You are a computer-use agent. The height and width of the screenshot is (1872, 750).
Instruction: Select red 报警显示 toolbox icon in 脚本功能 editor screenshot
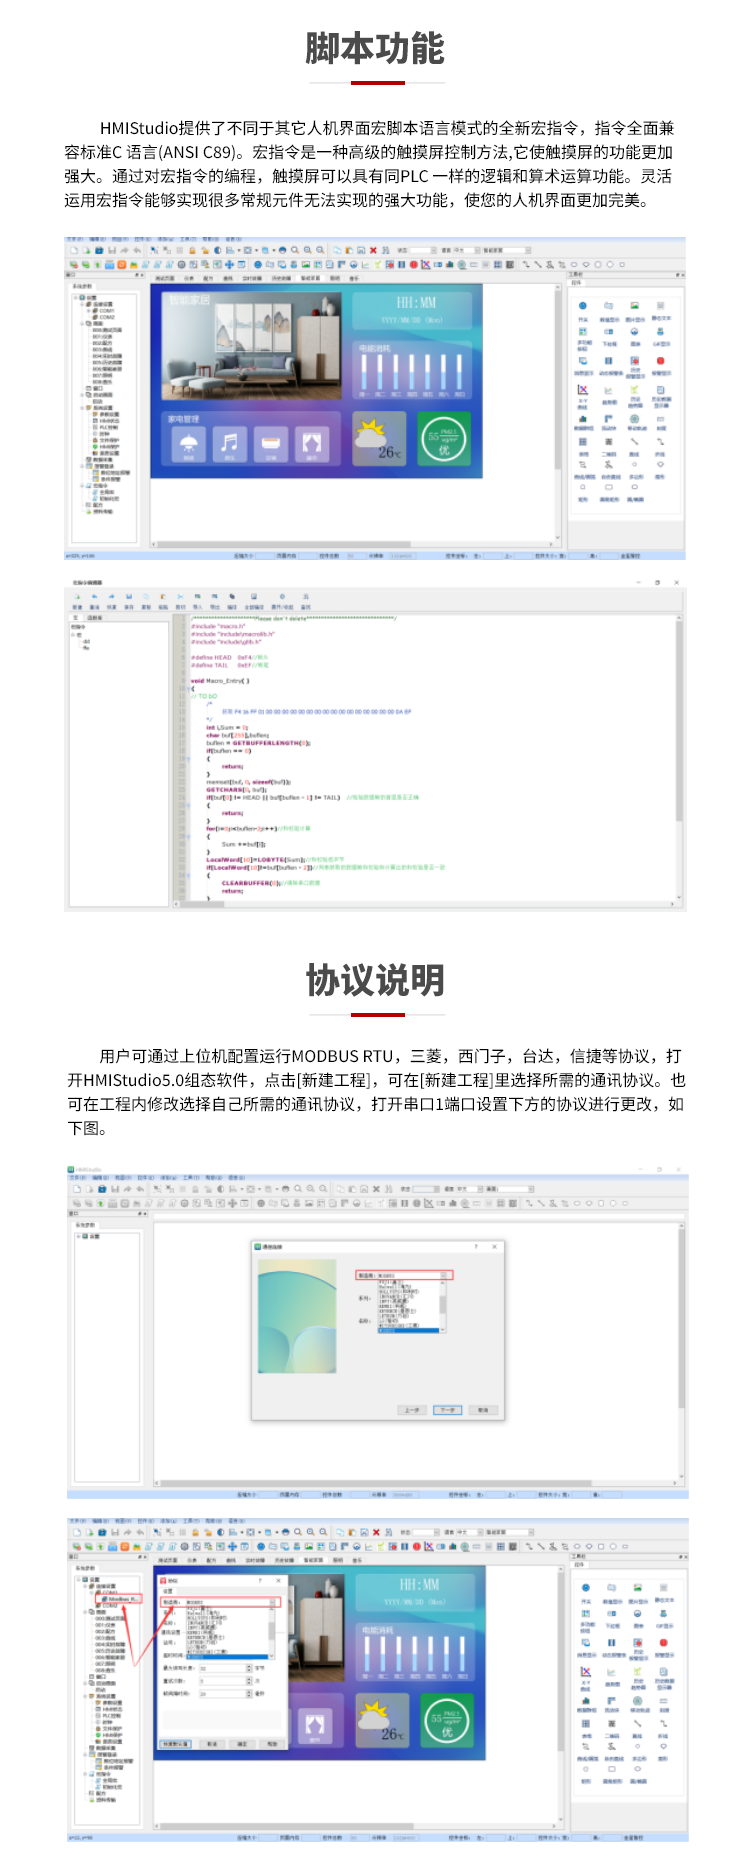(x=660, y=361)
